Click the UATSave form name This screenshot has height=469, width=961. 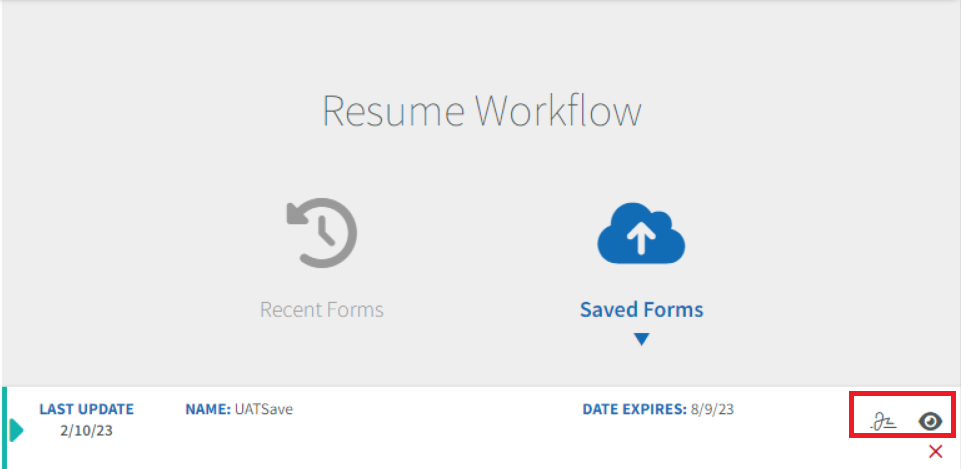pyautogui.click(x=264, y=409)
